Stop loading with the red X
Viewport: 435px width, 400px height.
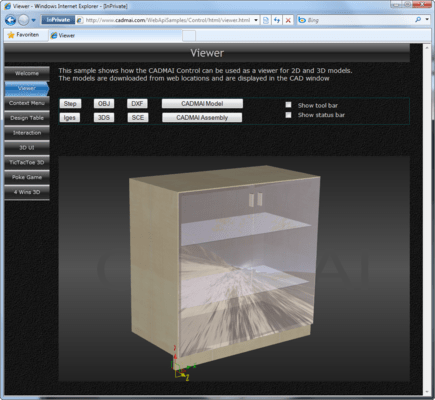(x=288, y=20)
